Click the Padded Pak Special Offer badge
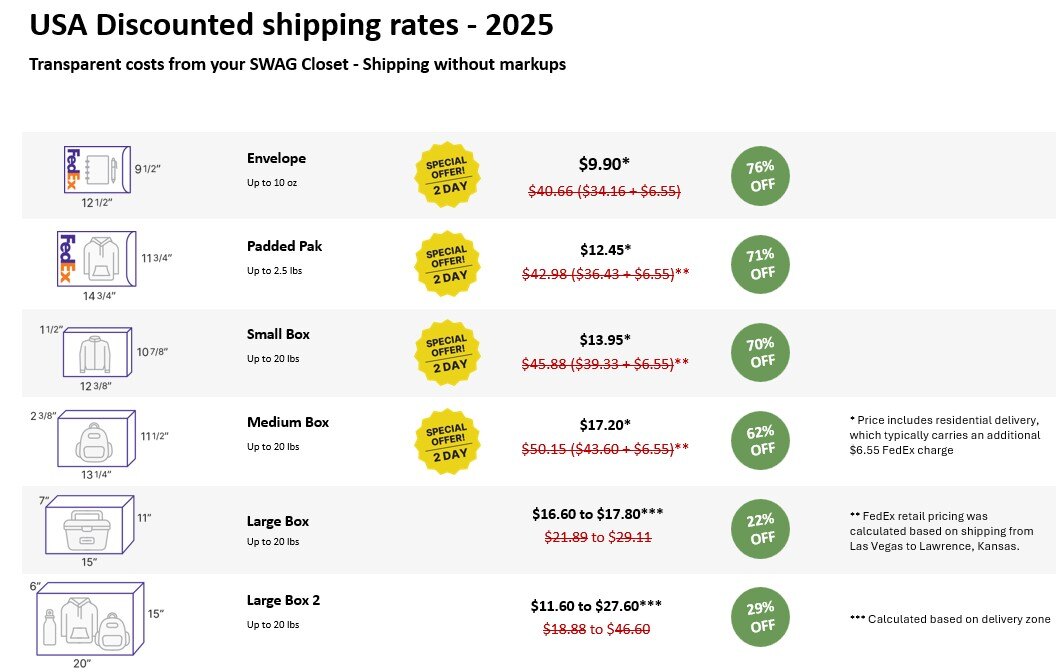 [447, 263]
